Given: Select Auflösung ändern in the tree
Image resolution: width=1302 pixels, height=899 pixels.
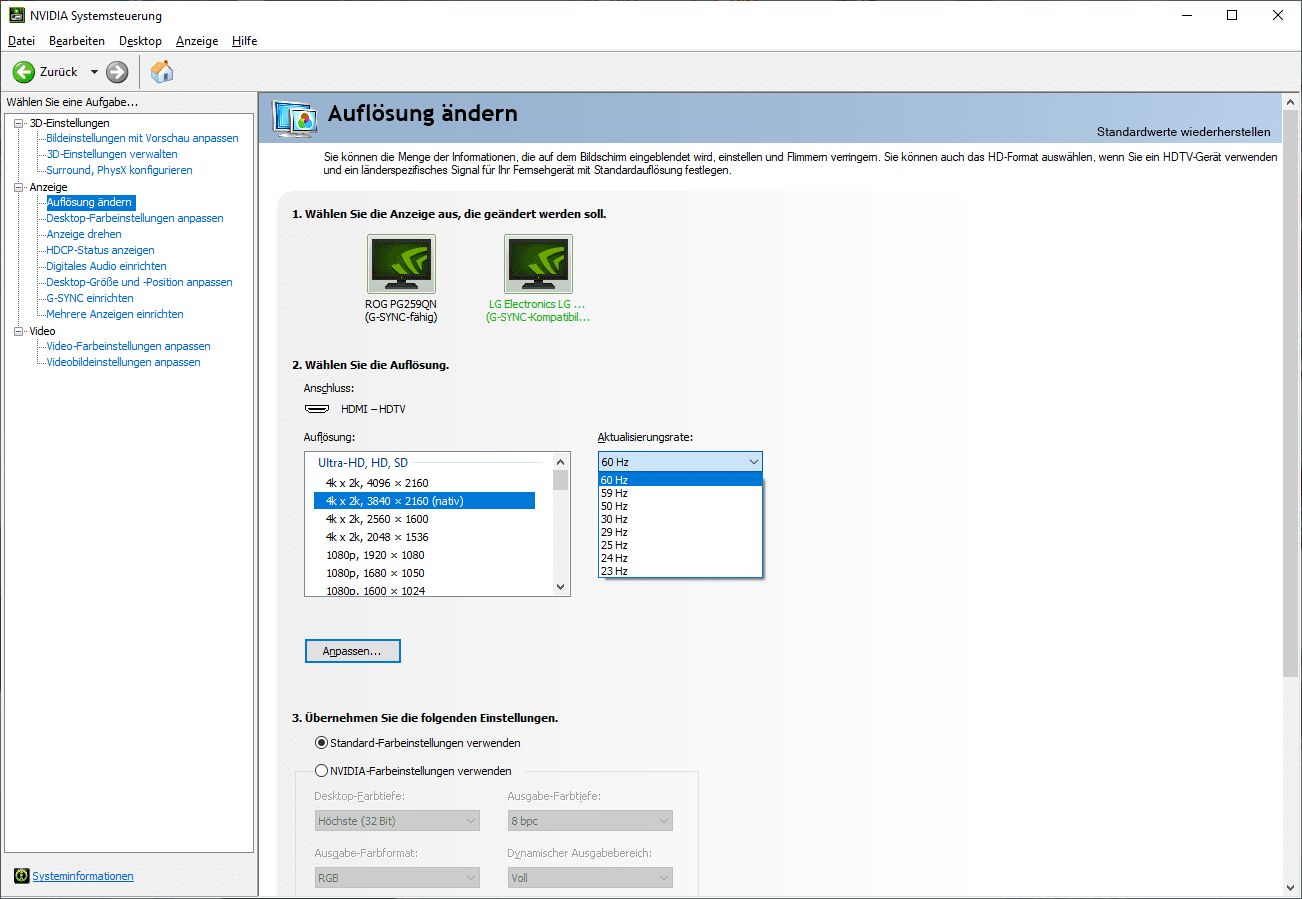Looking at the screenshot, I should (89, 202).
